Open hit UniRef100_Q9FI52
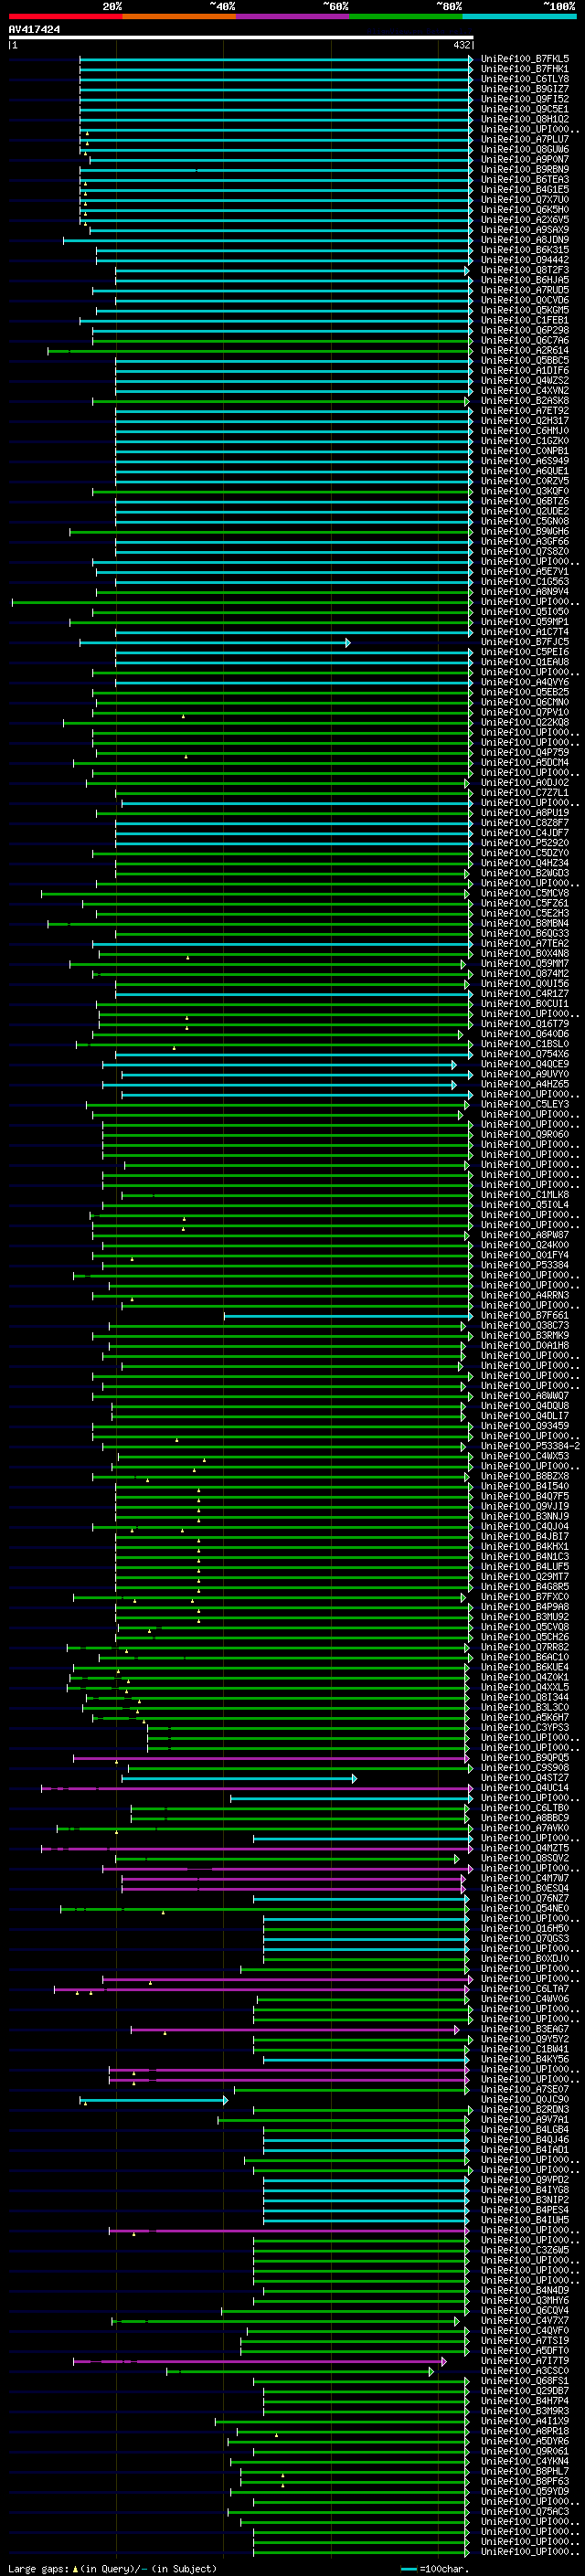 click(x=525, y=99)
